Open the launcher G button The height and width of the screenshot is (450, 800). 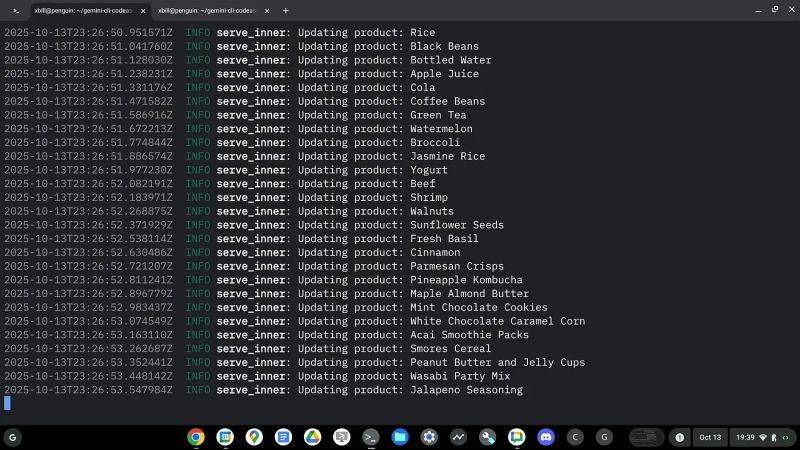tap(13, 437)
